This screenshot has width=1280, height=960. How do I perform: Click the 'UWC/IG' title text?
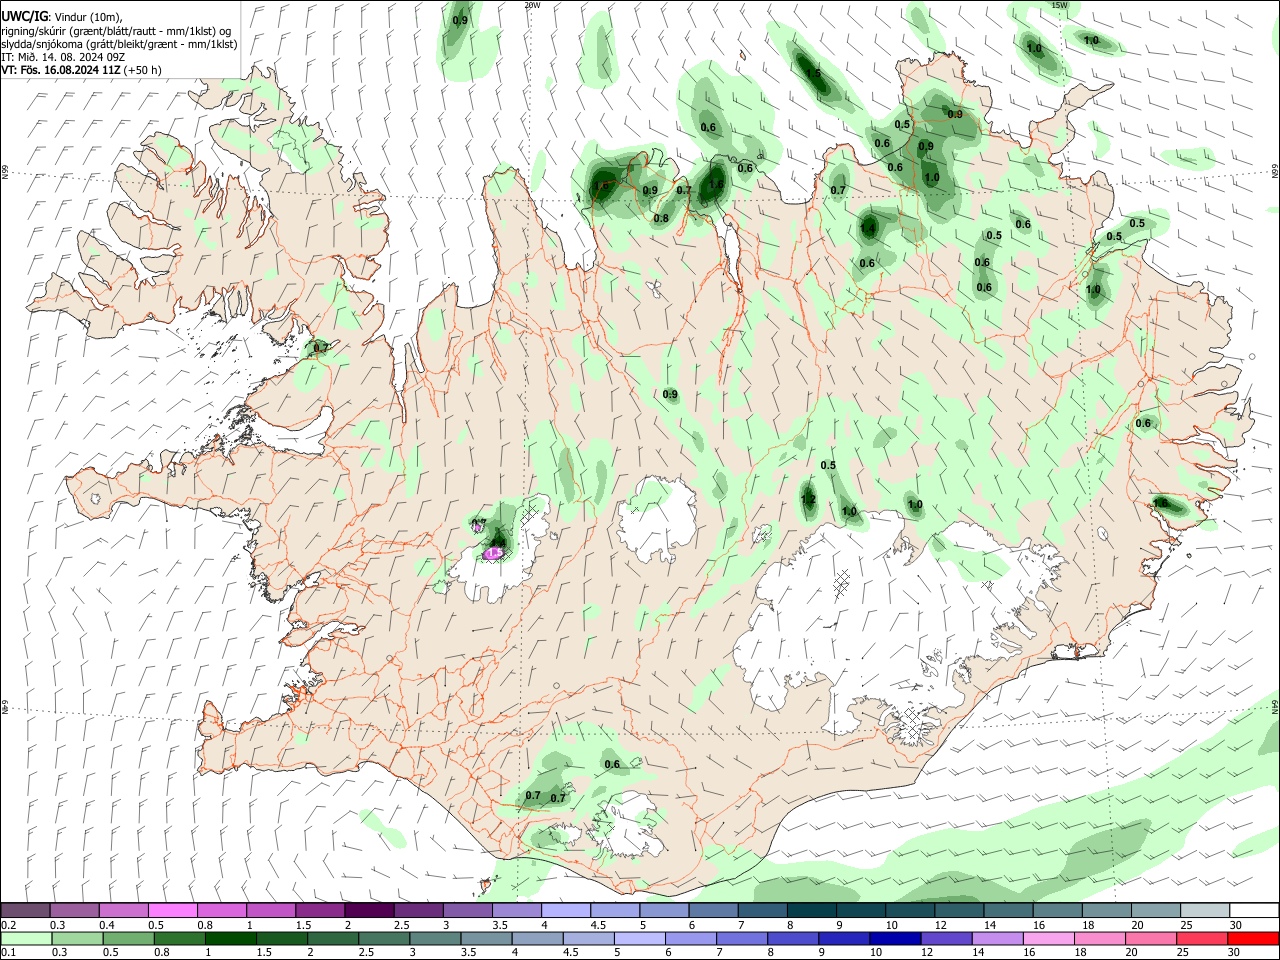(x=24, y=17)
